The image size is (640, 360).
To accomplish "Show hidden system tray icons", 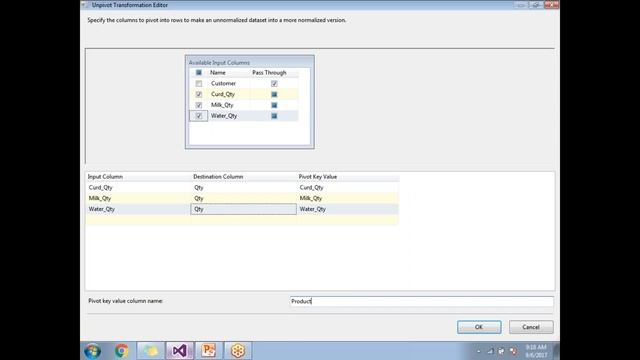I will tap(479, 351).
